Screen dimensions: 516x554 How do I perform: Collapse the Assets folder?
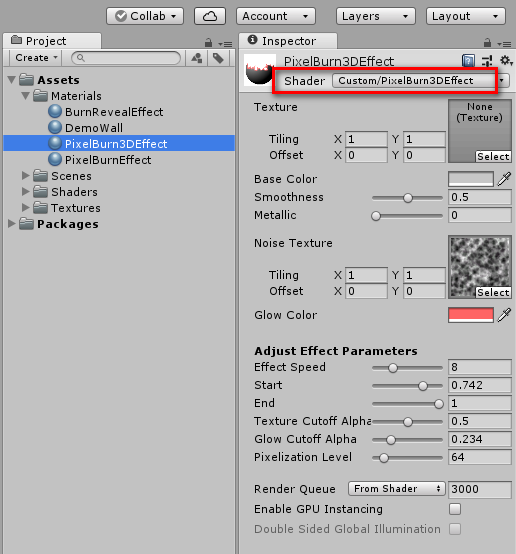click(12, 80)
